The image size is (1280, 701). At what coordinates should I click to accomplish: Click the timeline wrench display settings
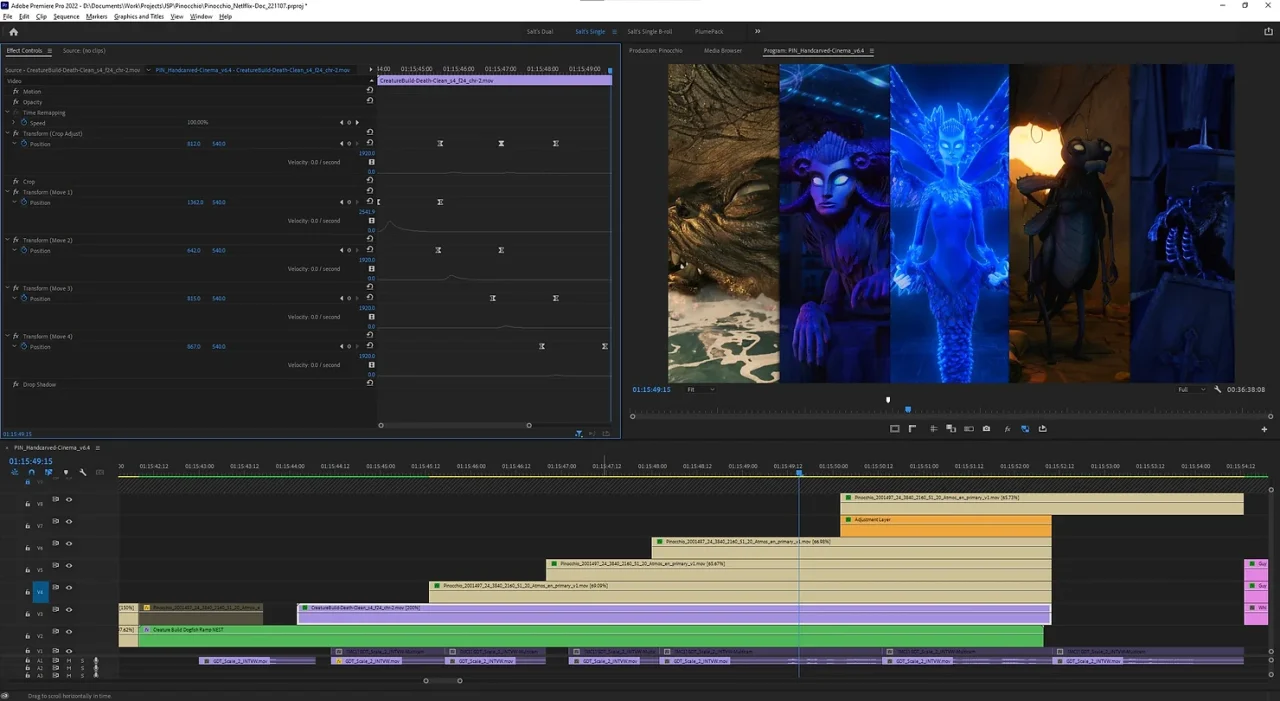(83, 472)
